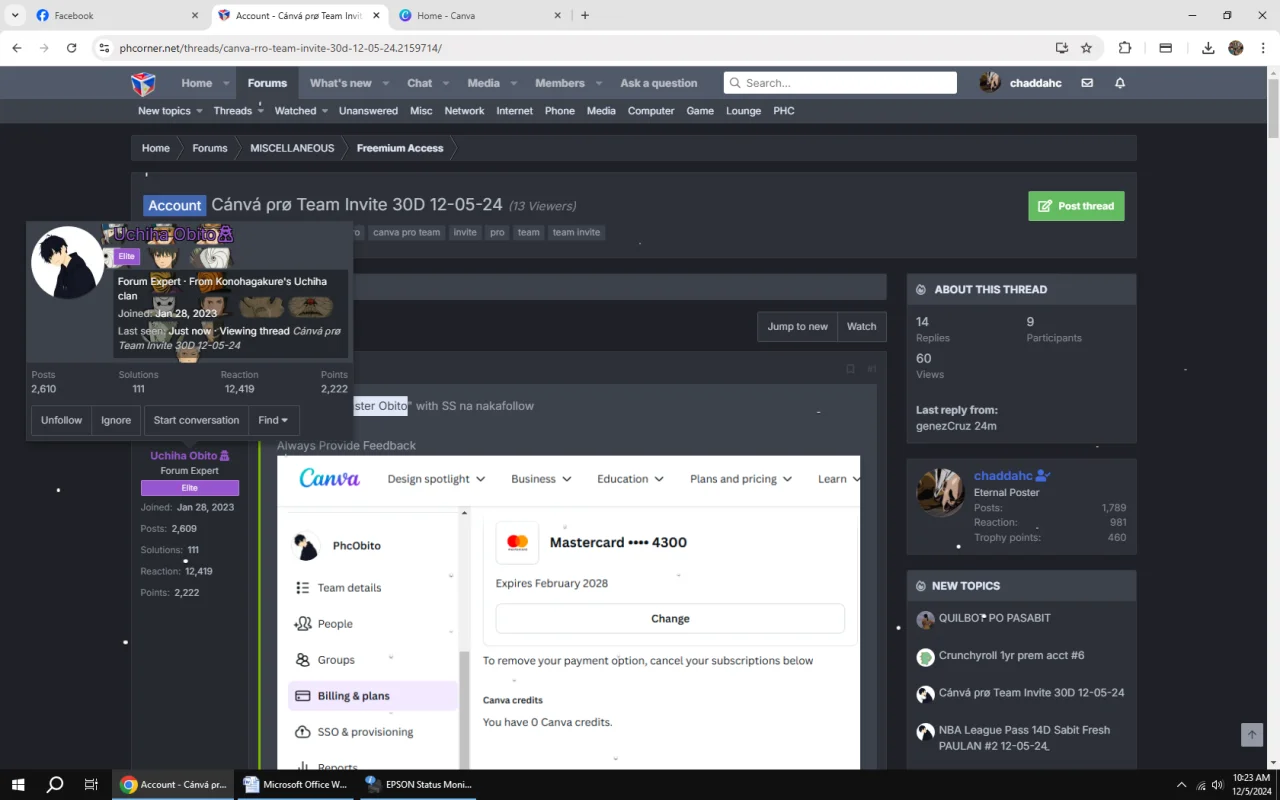Open the alerts bell icon
The image size is (1280, 800).
click(x=1120, y=83)
